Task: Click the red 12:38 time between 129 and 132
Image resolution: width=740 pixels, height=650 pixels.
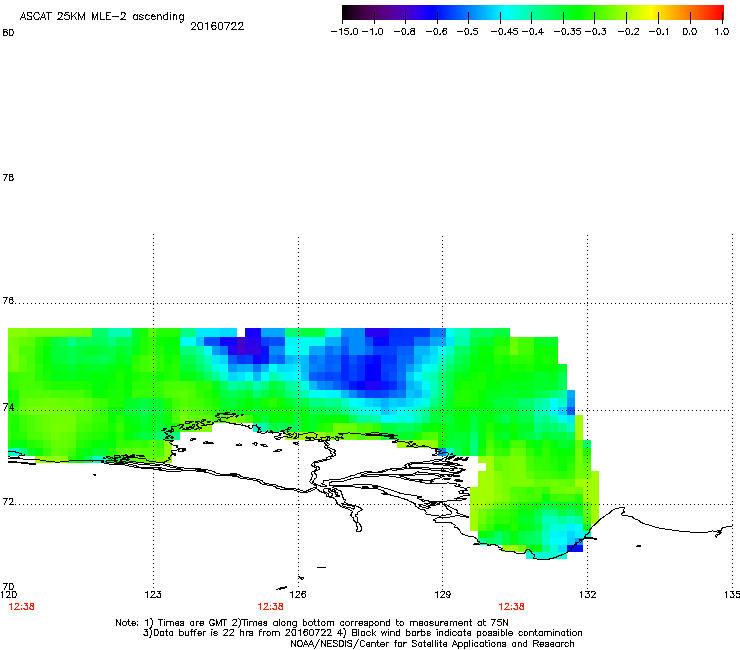Action: [x=512, y=607]
